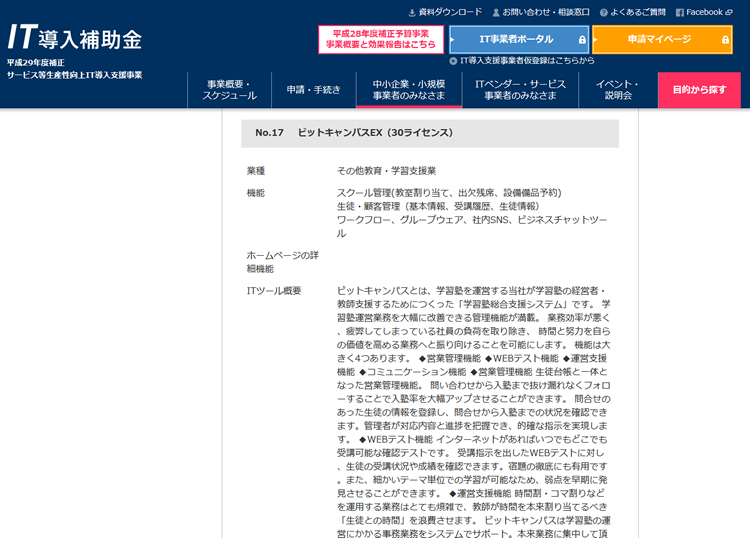Open the ITベンダー・サービス事業者のみなさま menu

[x=520, y=90]
